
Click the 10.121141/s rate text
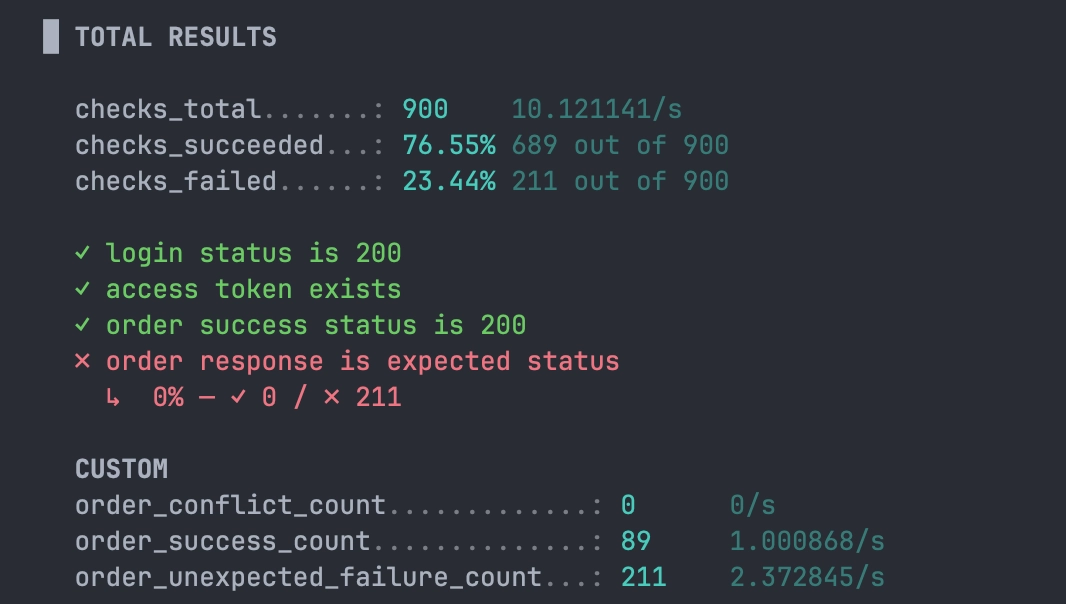[x=596, y=109]
